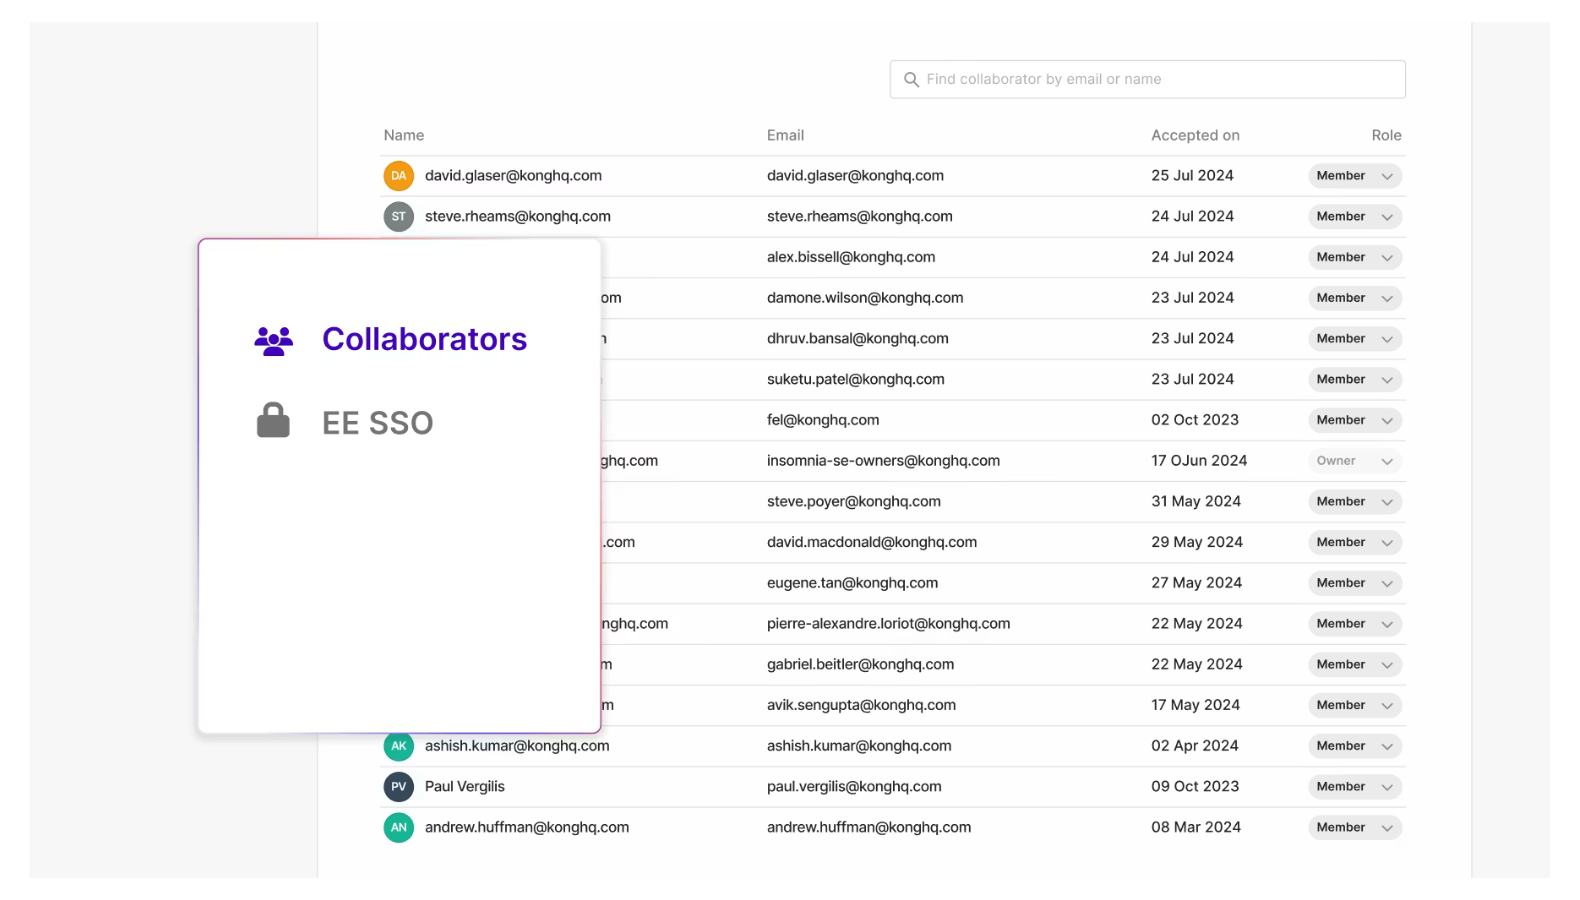This screenshot has width=1580, height=900.
Task: Change role for andrew.huffman@konghq.com
Action: click(x=1355, y=828)
